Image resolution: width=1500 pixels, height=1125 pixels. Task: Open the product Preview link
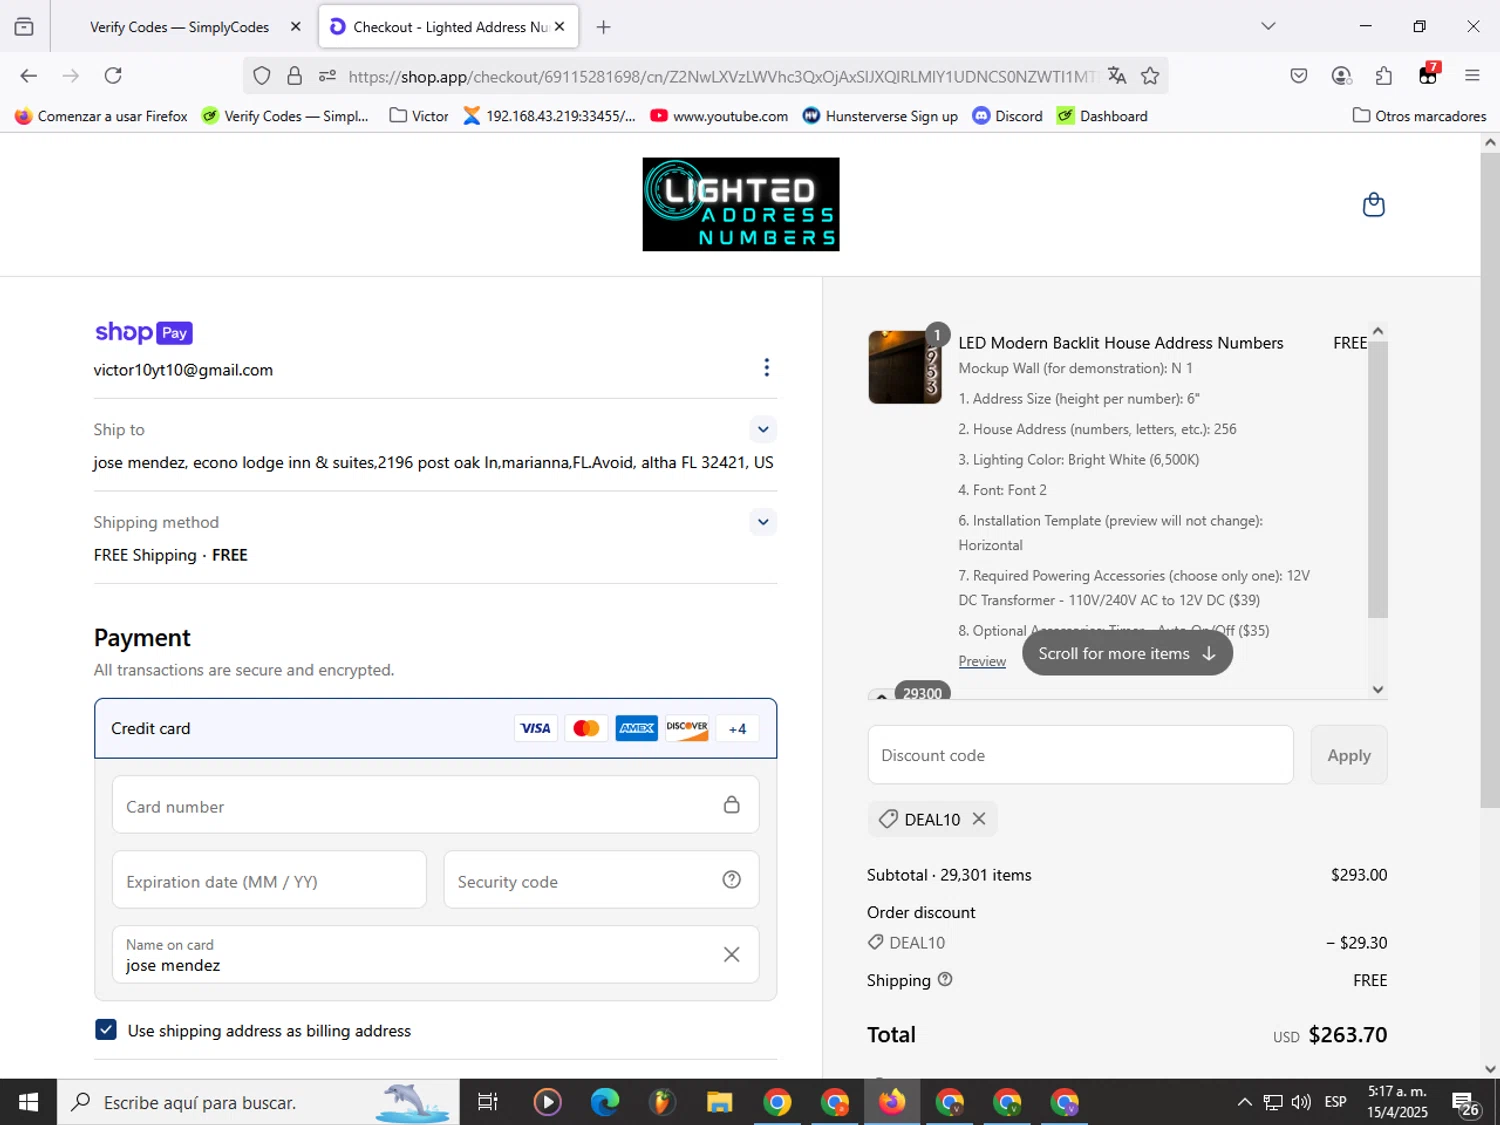982,661
